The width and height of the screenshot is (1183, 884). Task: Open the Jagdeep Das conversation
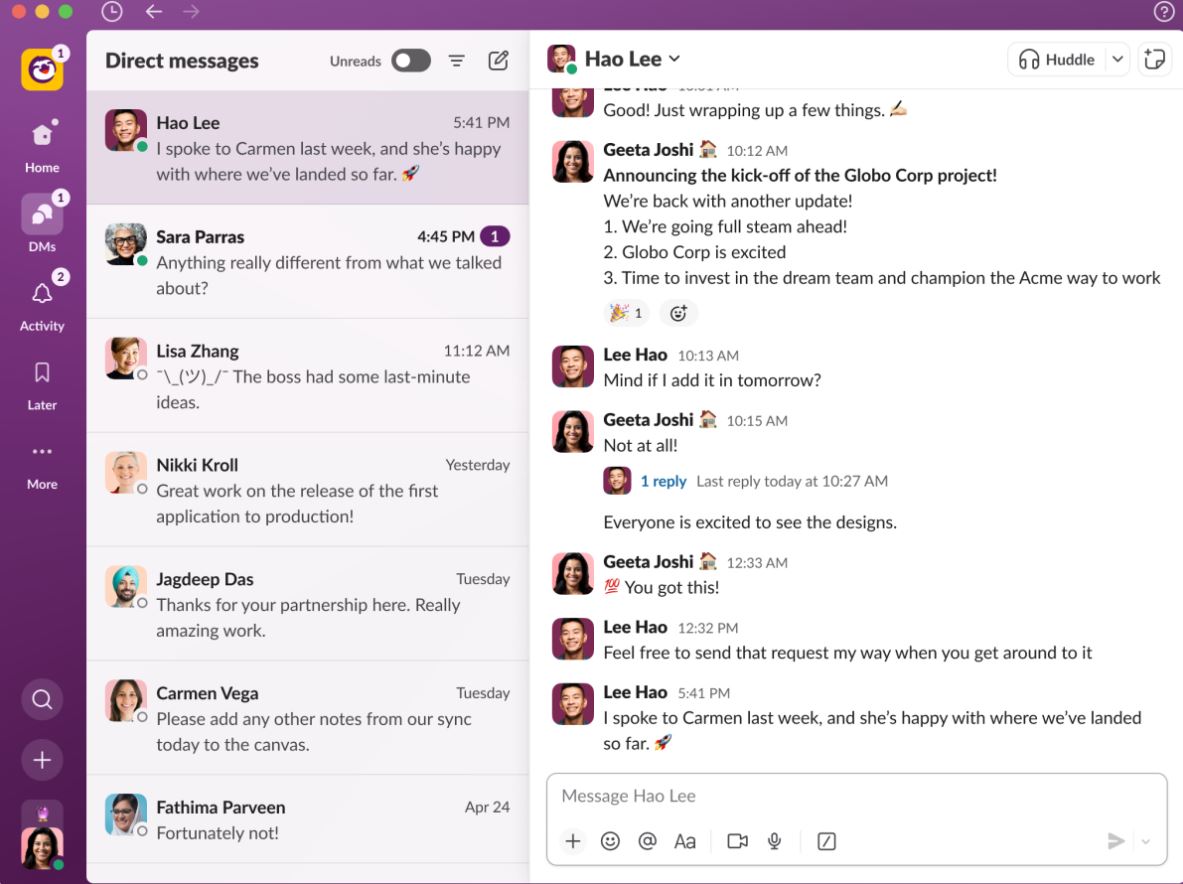(308, 603)
